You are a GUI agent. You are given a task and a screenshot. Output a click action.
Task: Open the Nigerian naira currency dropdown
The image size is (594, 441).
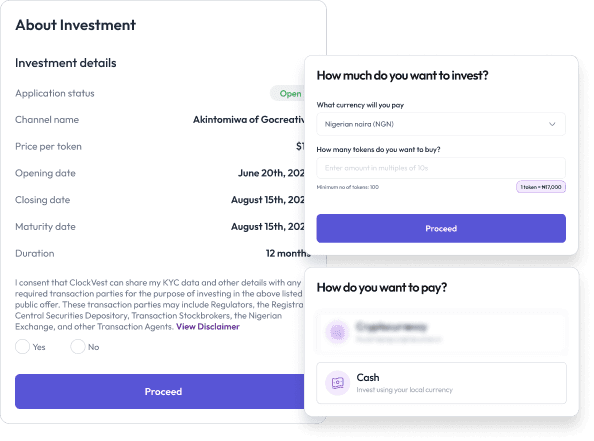(x=441, y=124)
